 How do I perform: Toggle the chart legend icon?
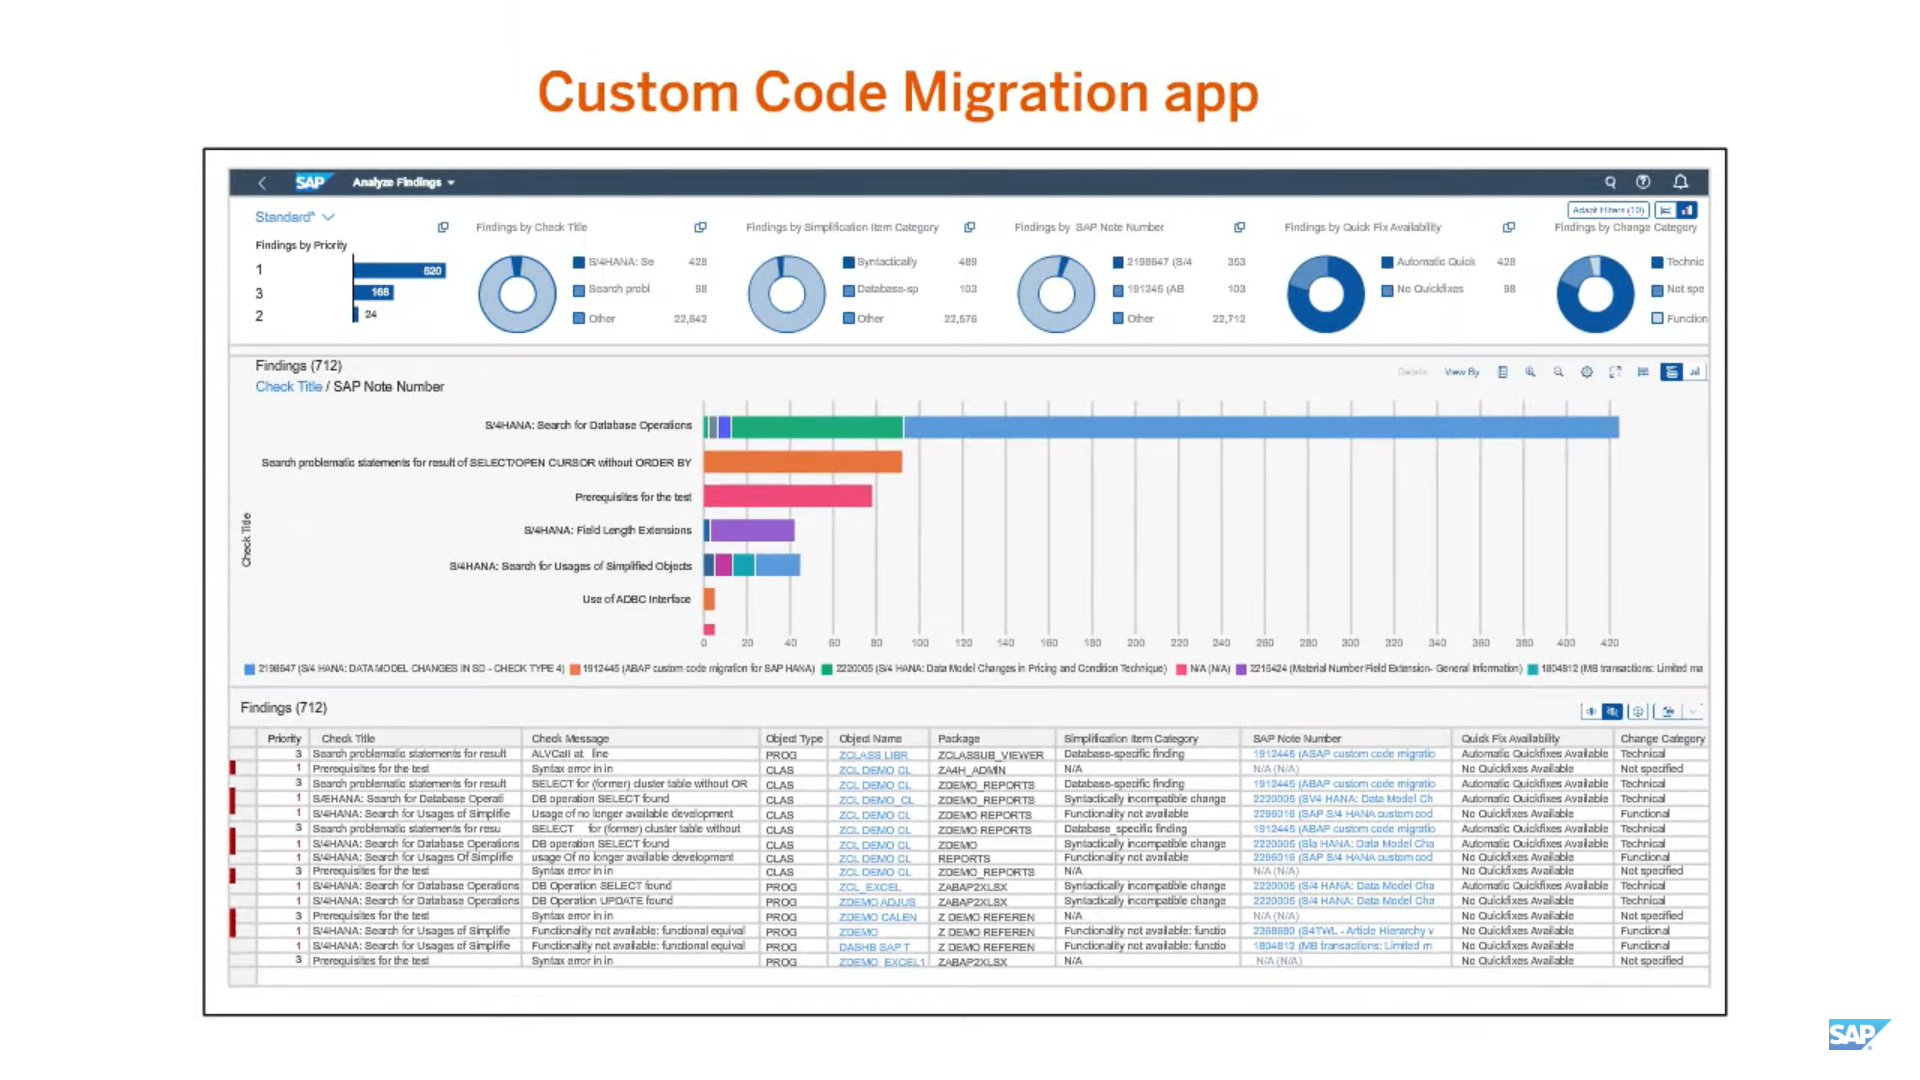click(x=1645, y=372)
